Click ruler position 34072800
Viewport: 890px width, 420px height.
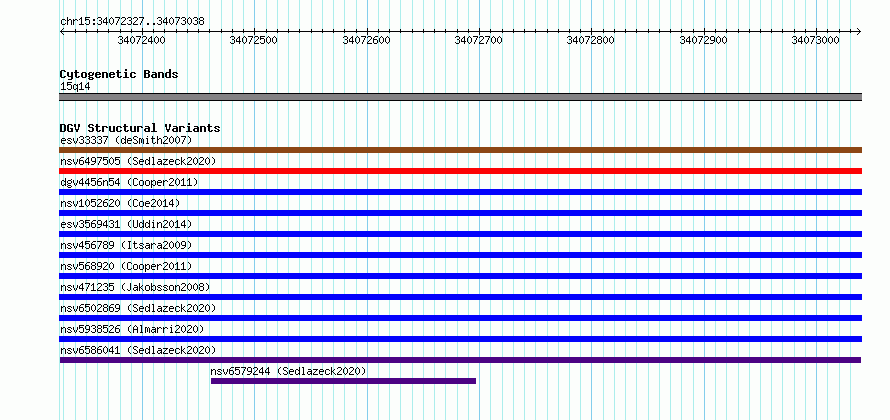591,40
